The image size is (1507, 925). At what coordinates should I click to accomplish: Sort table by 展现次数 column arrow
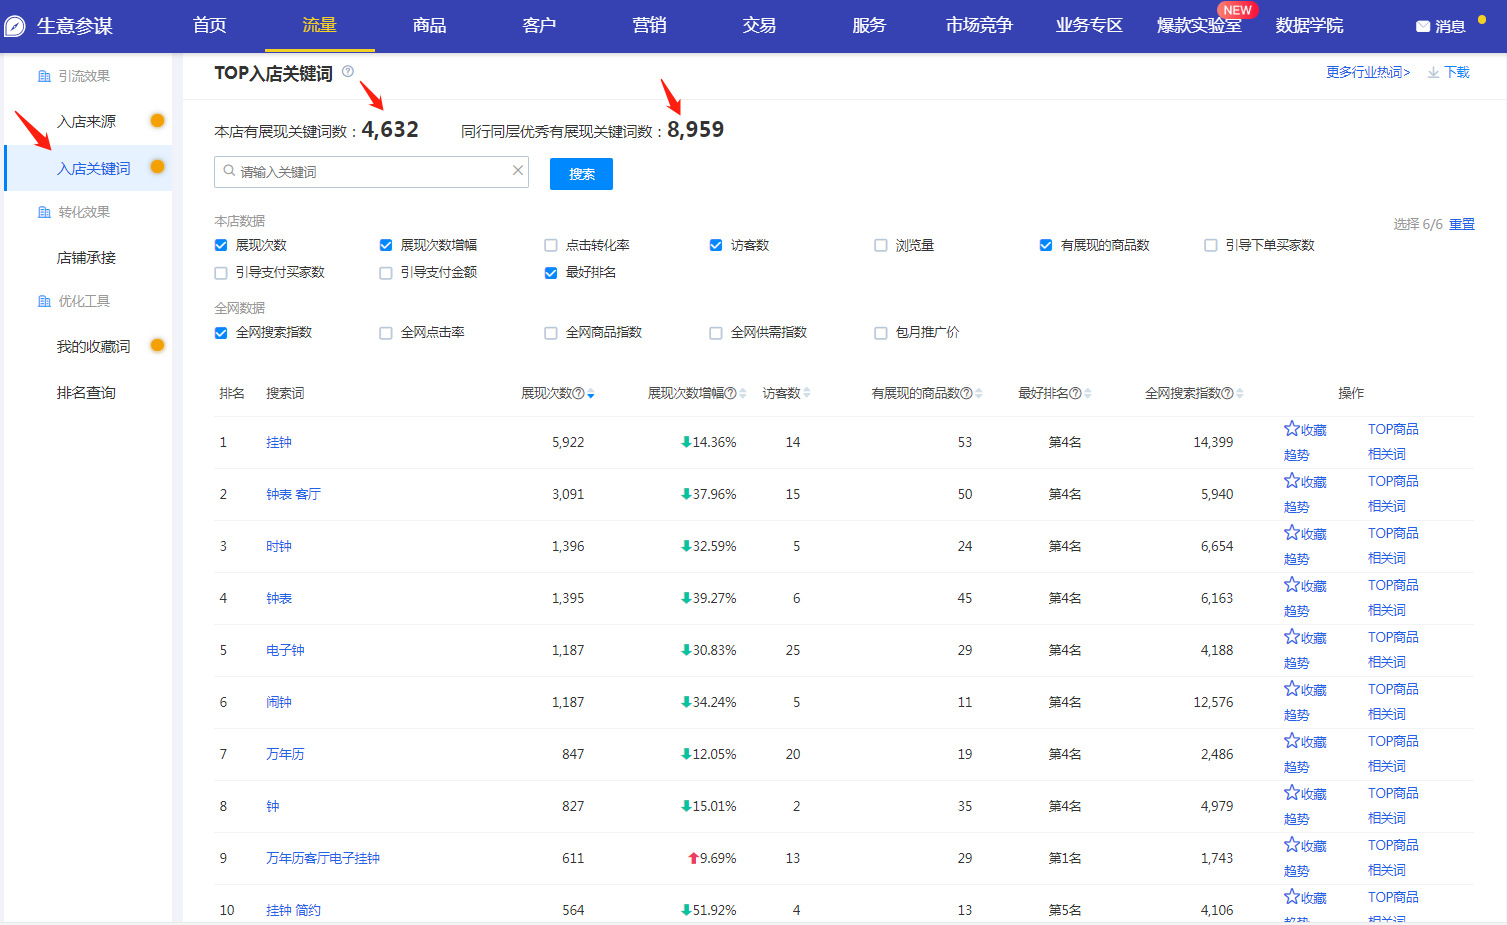click(591, 394)
